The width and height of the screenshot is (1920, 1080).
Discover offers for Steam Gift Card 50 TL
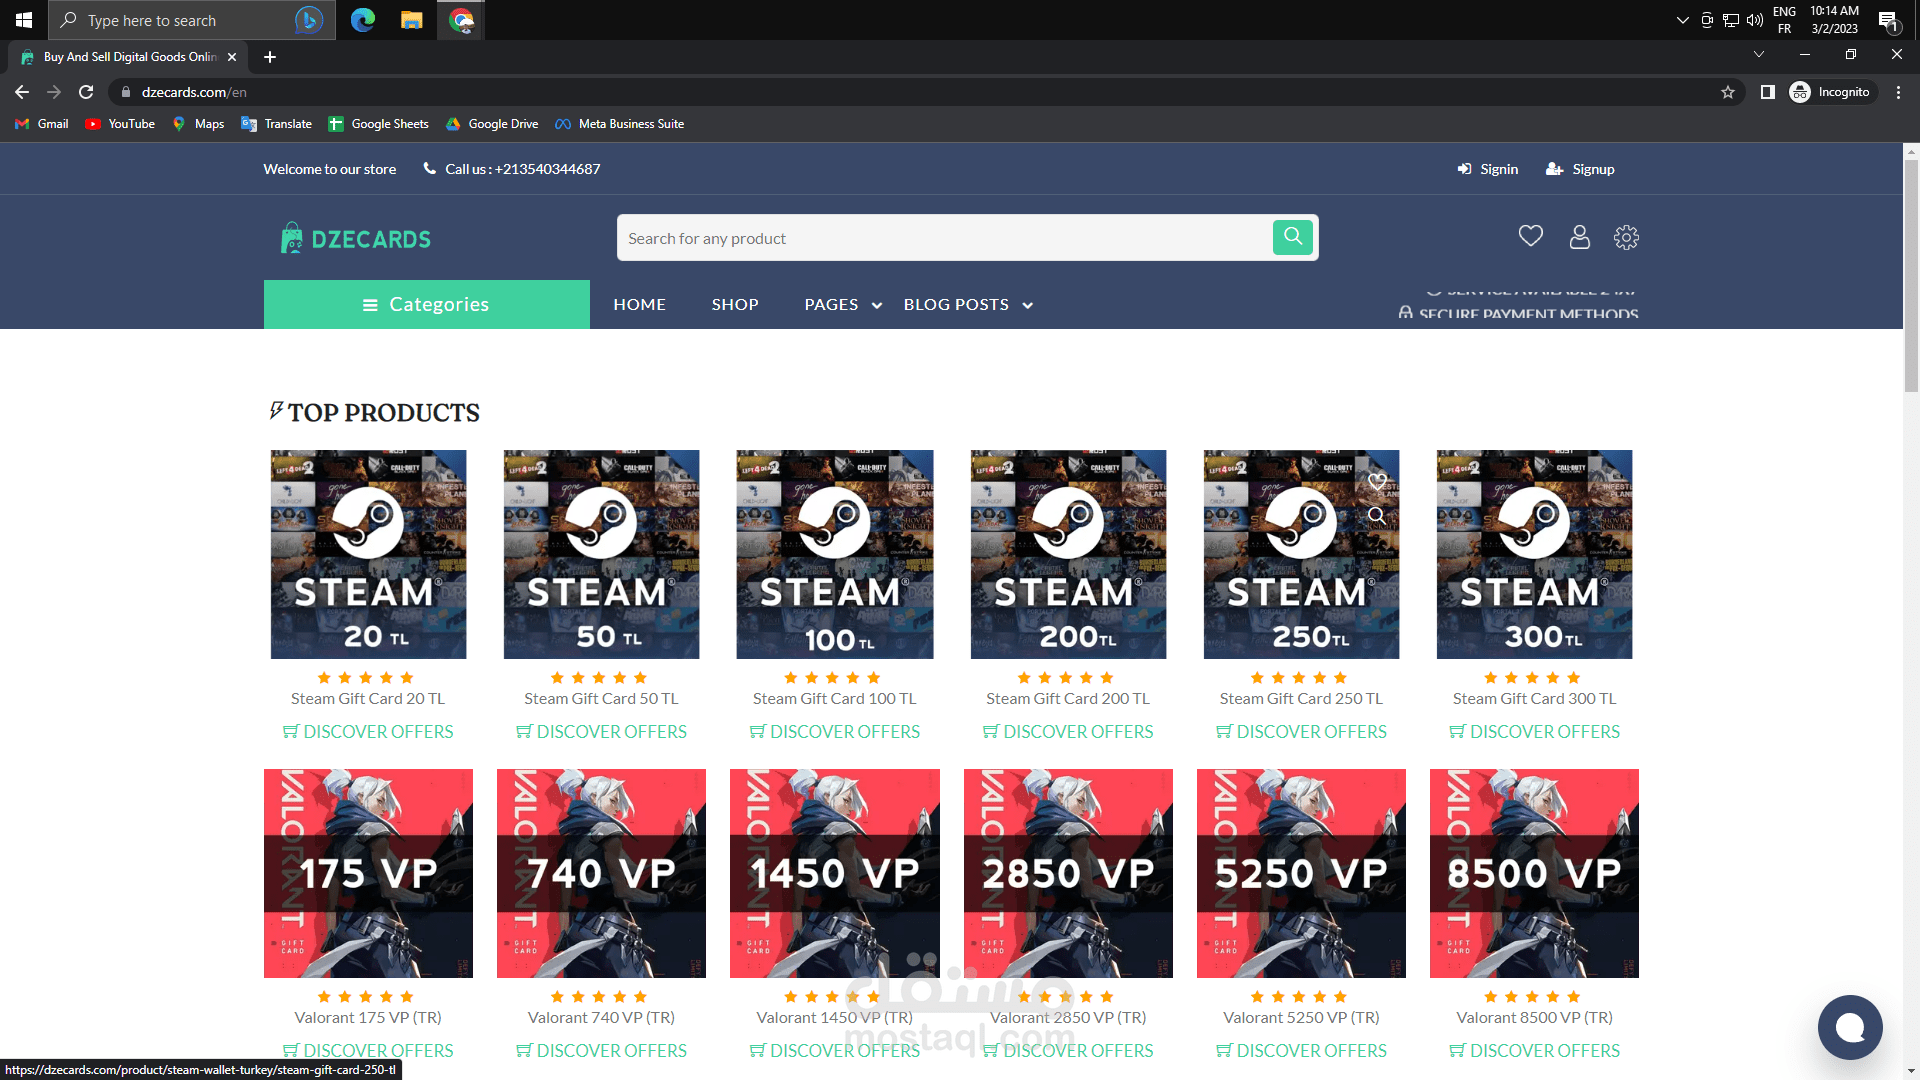click(601, 732)
